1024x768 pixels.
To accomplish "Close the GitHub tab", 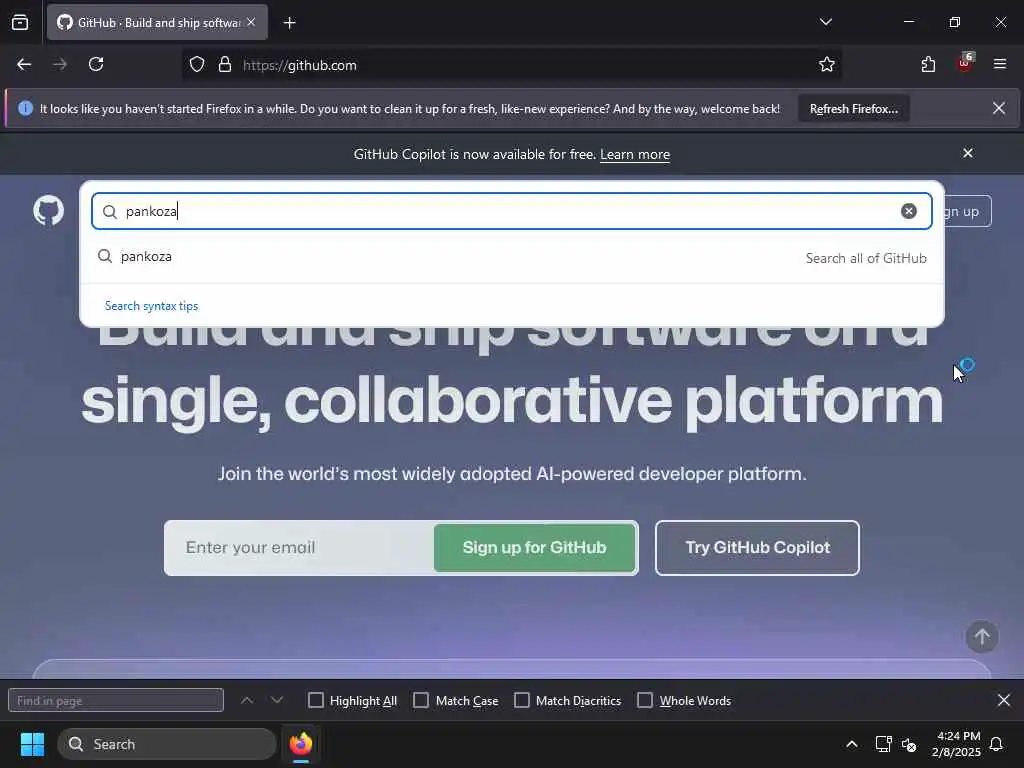I will [x=251, y=22].
